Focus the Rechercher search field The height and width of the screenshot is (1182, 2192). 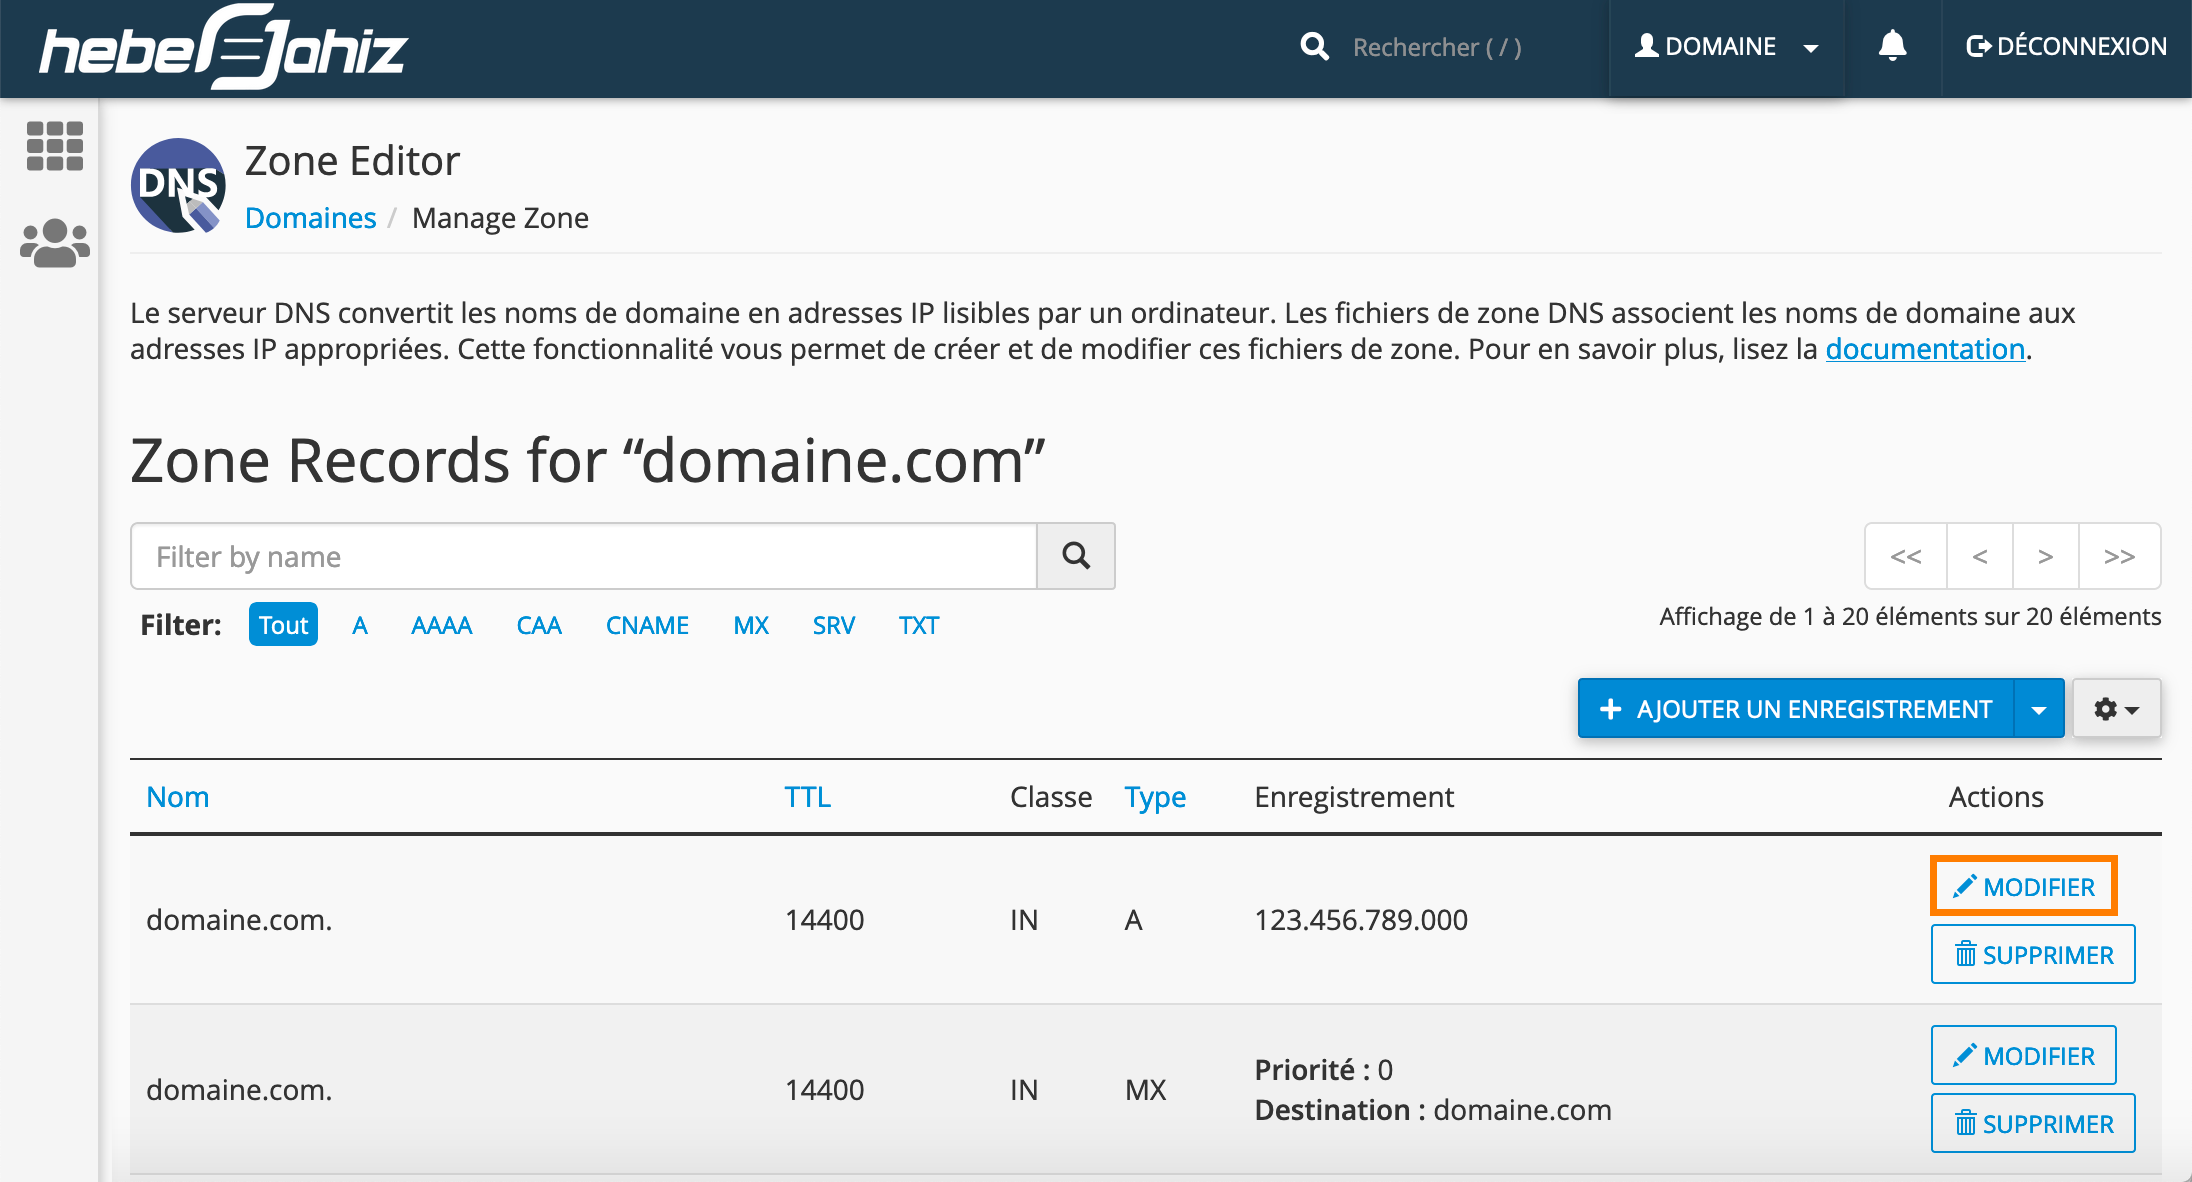(1437, 47)
